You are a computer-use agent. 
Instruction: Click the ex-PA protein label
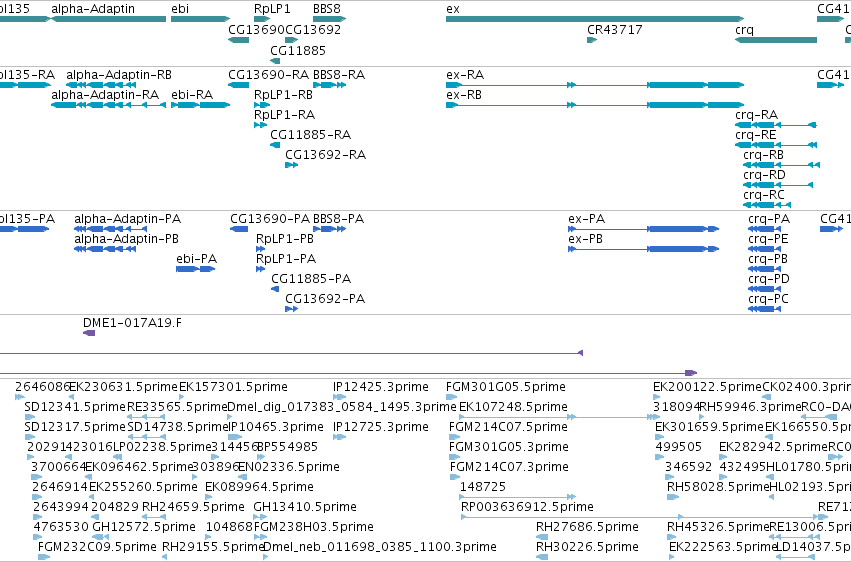pos(587,219)
